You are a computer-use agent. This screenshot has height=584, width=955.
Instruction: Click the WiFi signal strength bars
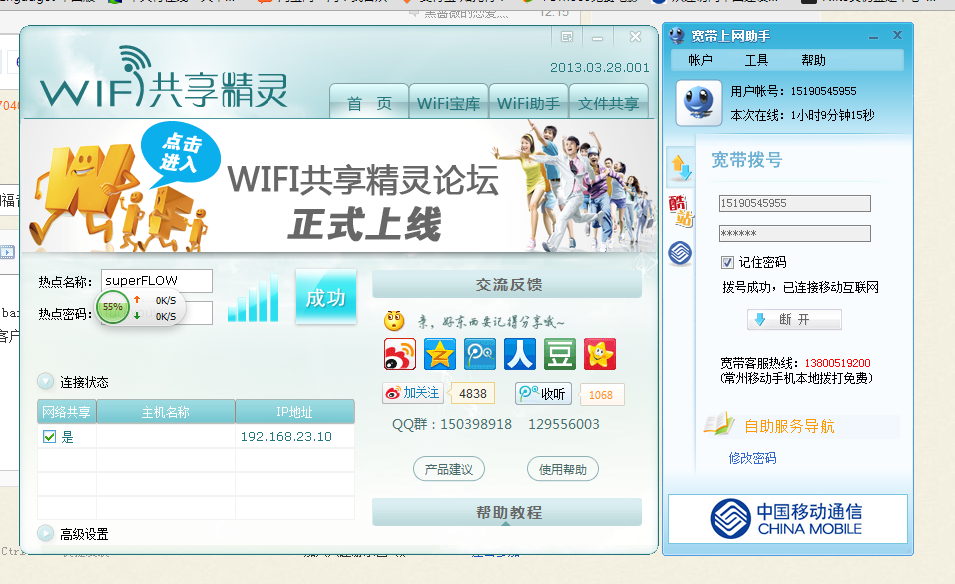pos(253,298)
